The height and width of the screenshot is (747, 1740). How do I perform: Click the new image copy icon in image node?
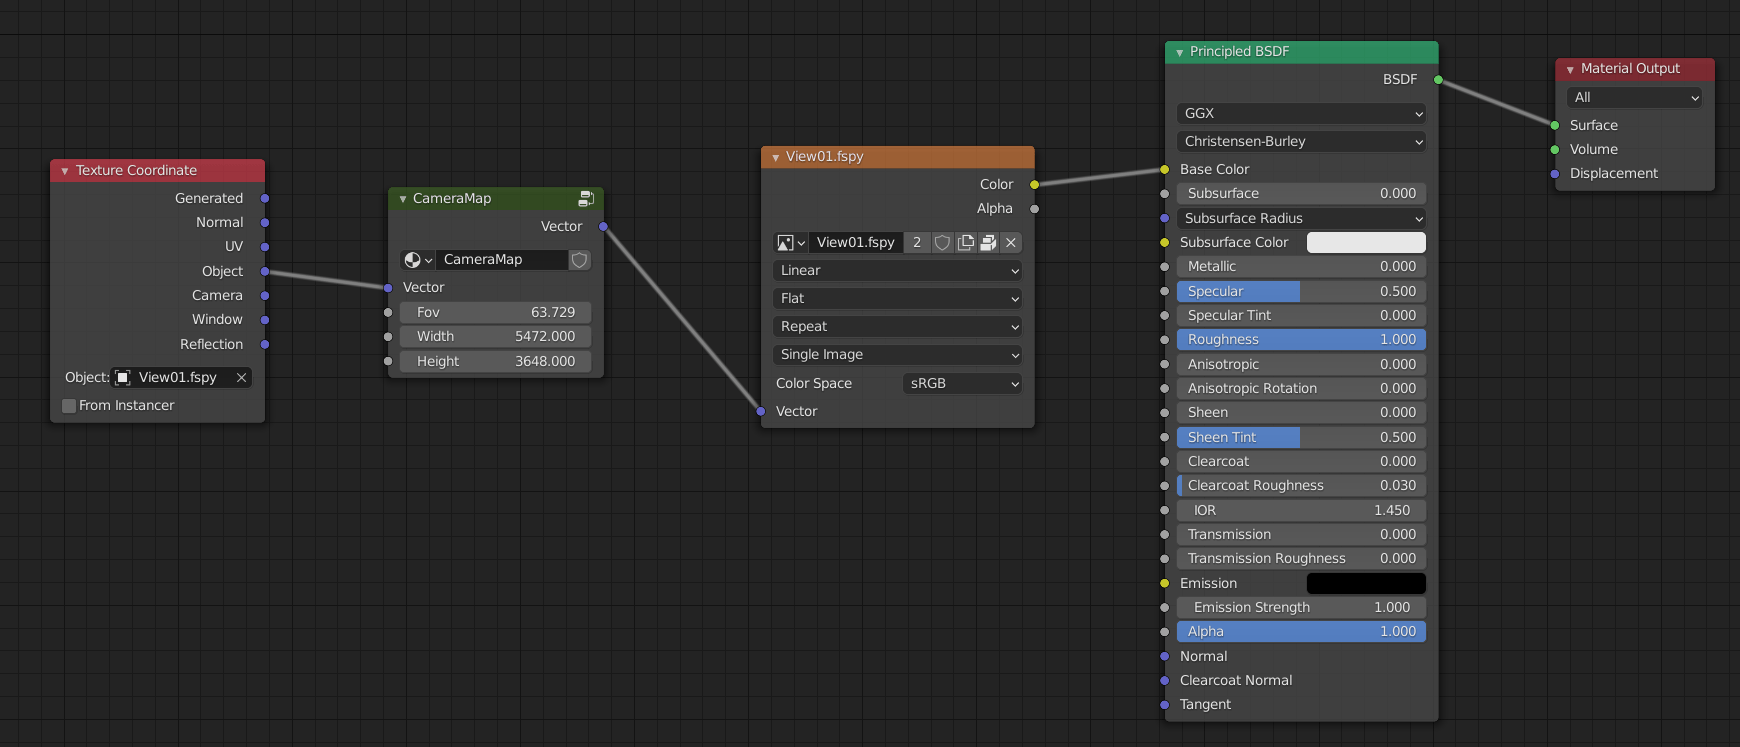pyautogui.click(x=965, y=243)
